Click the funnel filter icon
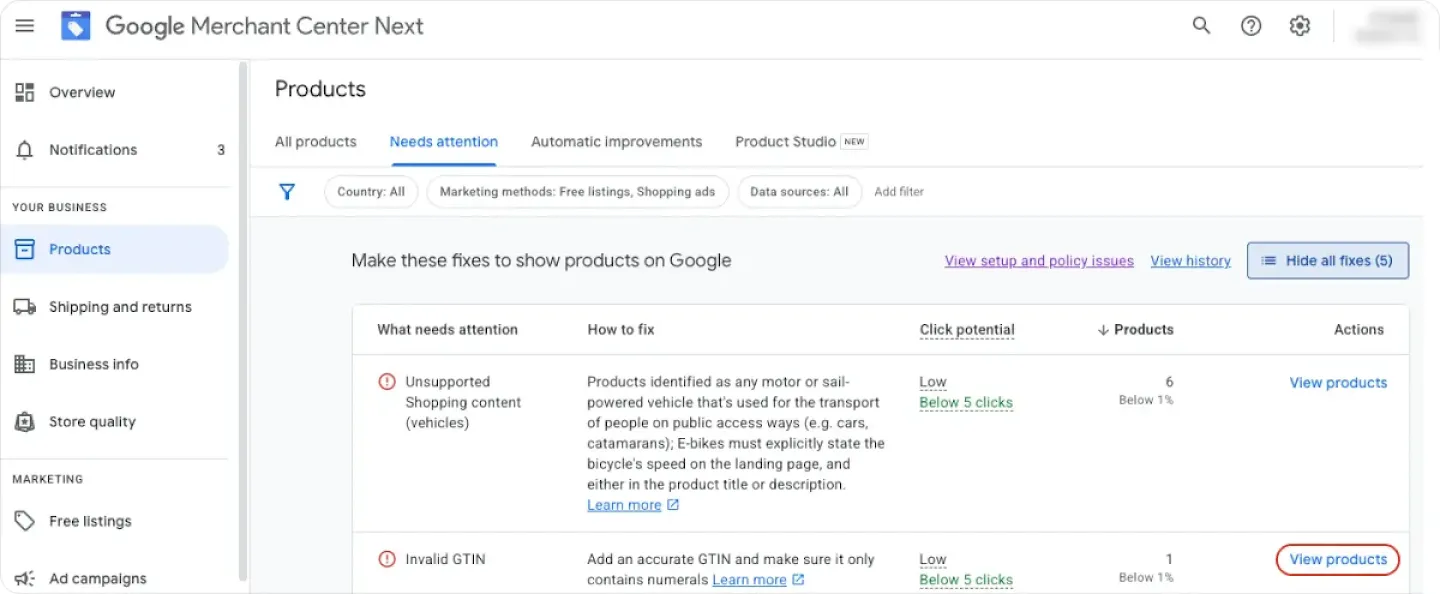This screenshot has height=594, width=1440. point(287,191)
